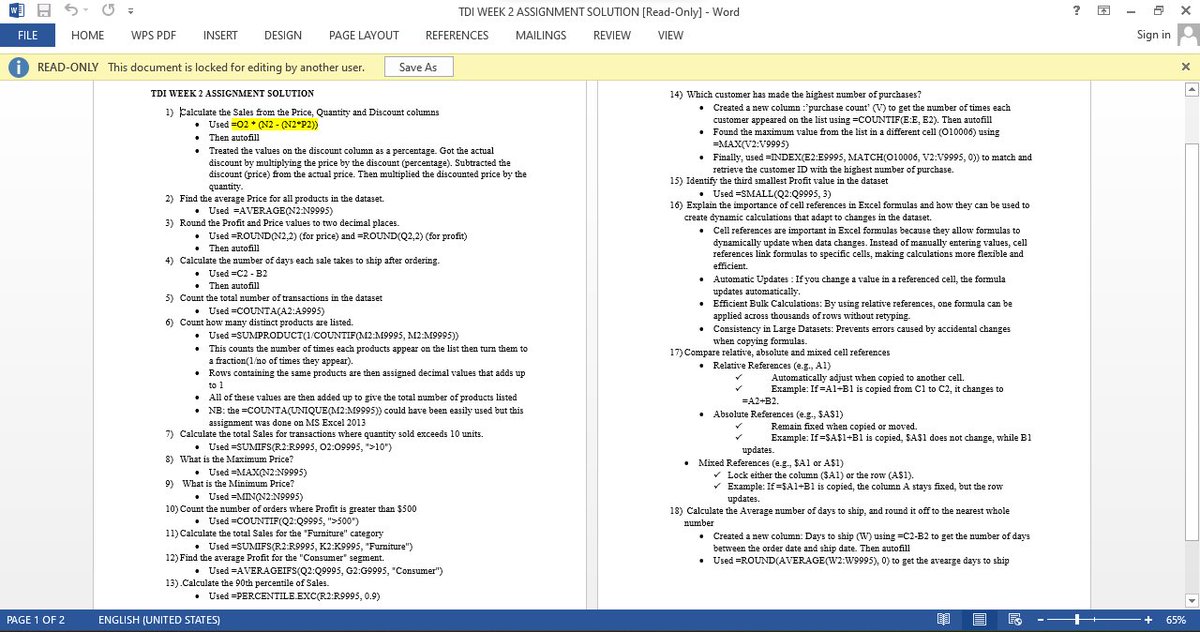1200x632 pixels.
Task: Switch to the REVIEW tab
Action: pos(612,35)
